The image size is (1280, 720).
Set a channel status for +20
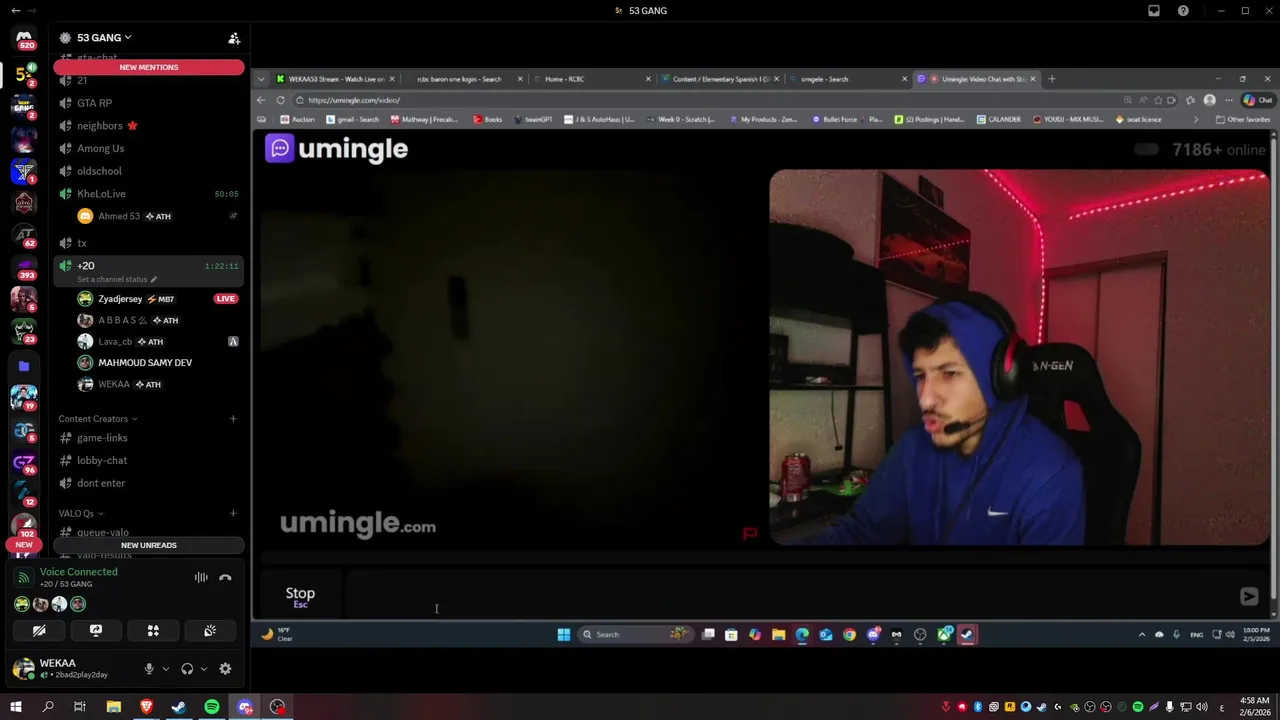pos(117,279)
